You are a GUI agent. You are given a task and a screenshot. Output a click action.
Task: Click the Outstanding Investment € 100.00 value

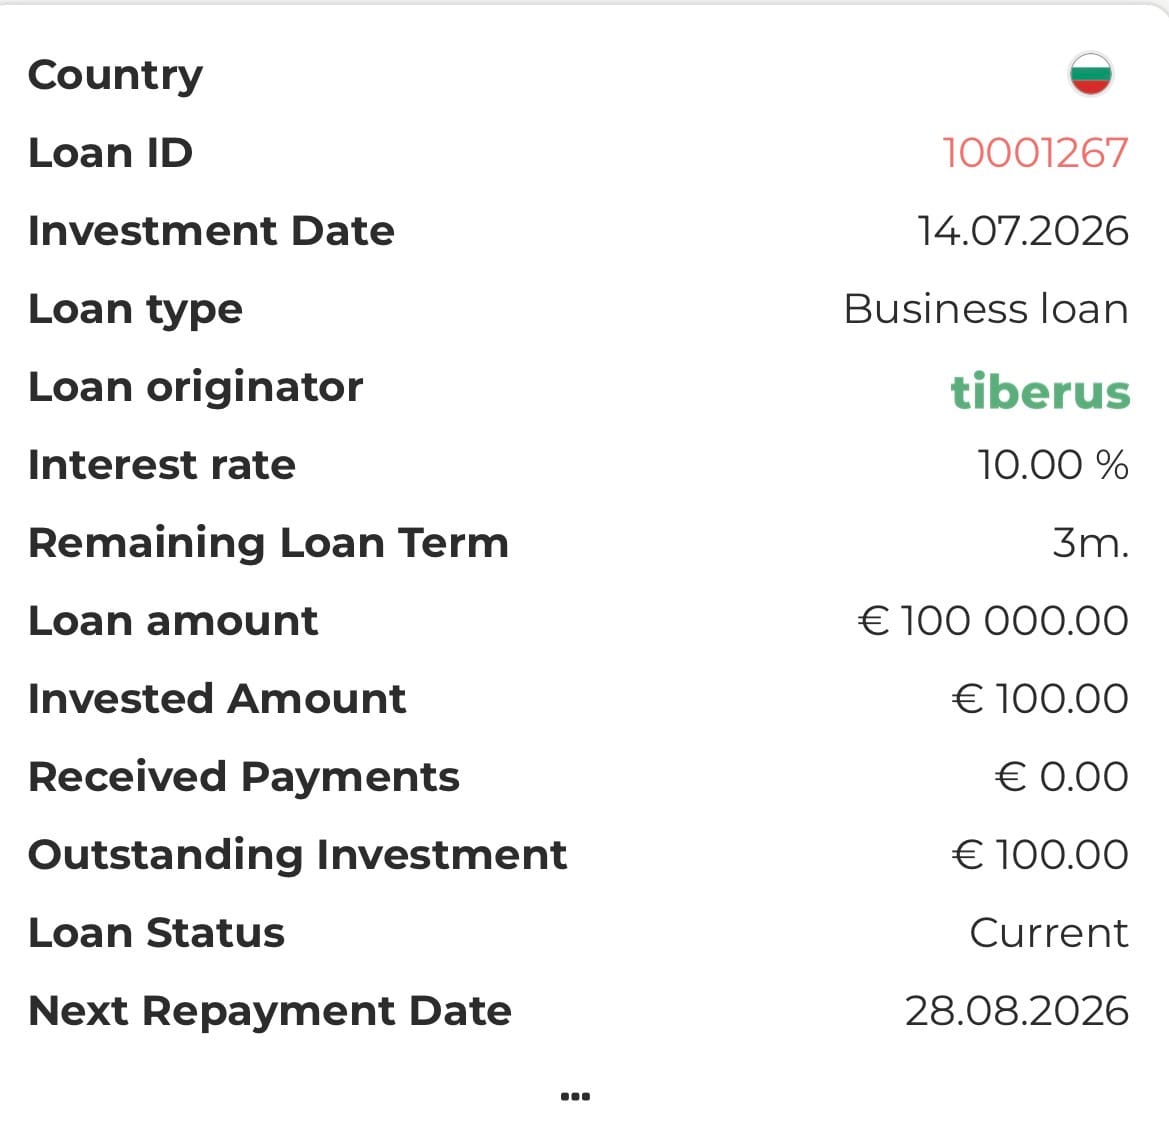(1040, 855)
